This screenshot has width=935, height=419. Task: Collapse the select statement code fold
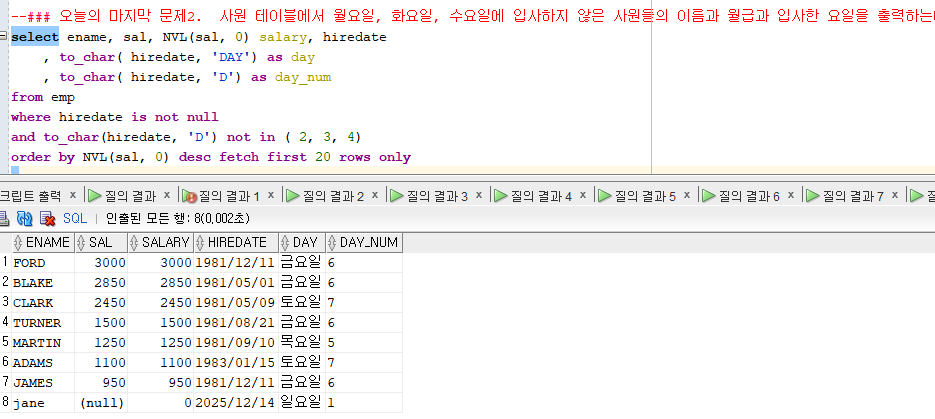(x=4, y=36)
